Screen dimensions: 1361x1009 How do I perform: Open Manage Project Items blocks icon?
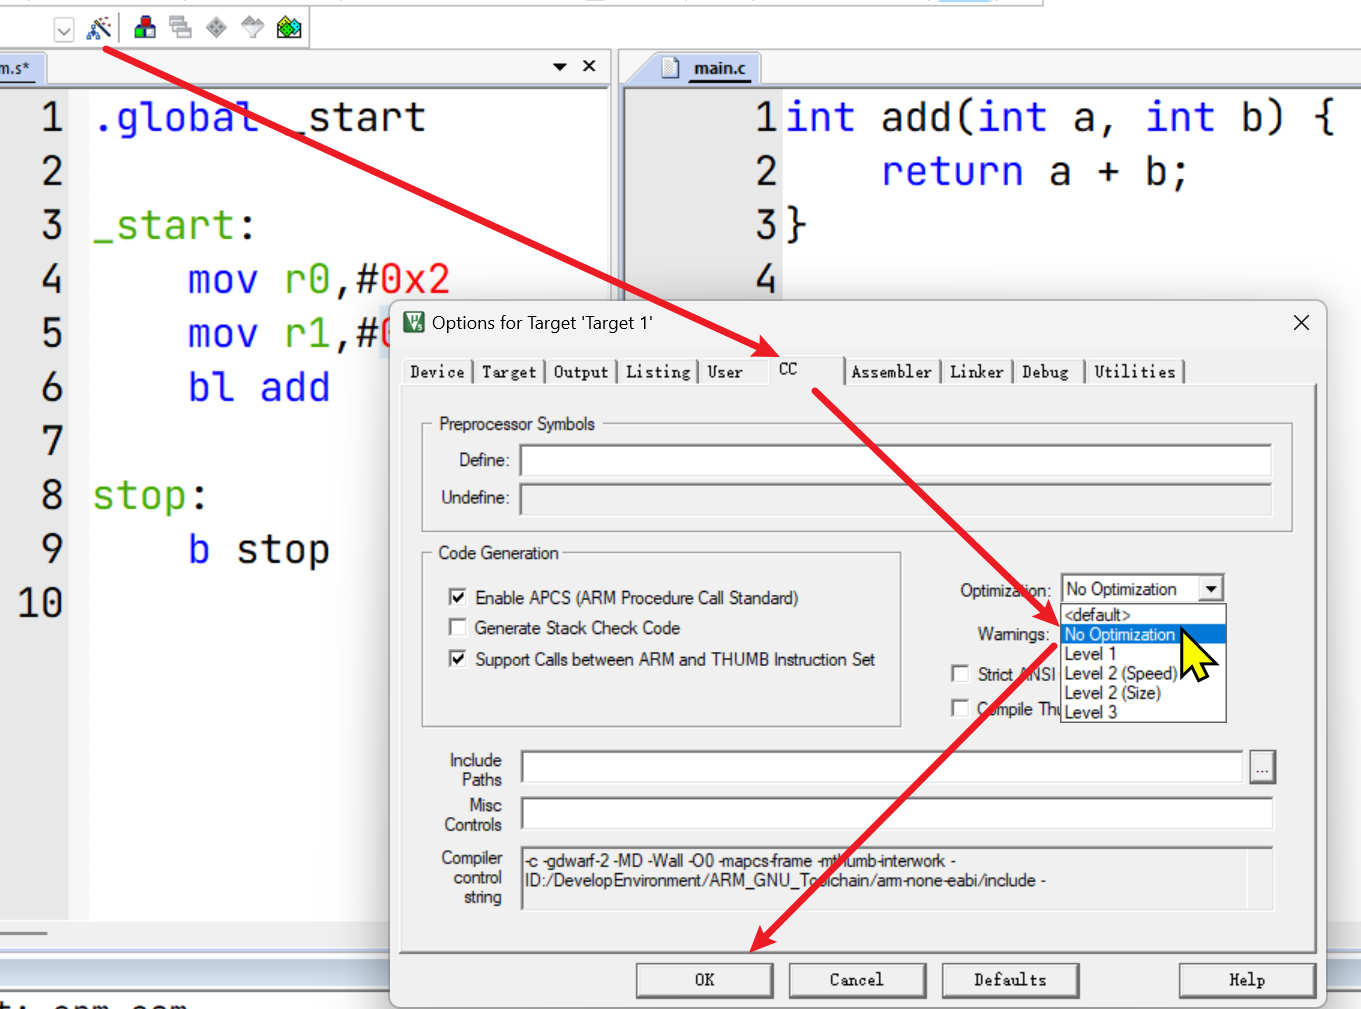145,27
